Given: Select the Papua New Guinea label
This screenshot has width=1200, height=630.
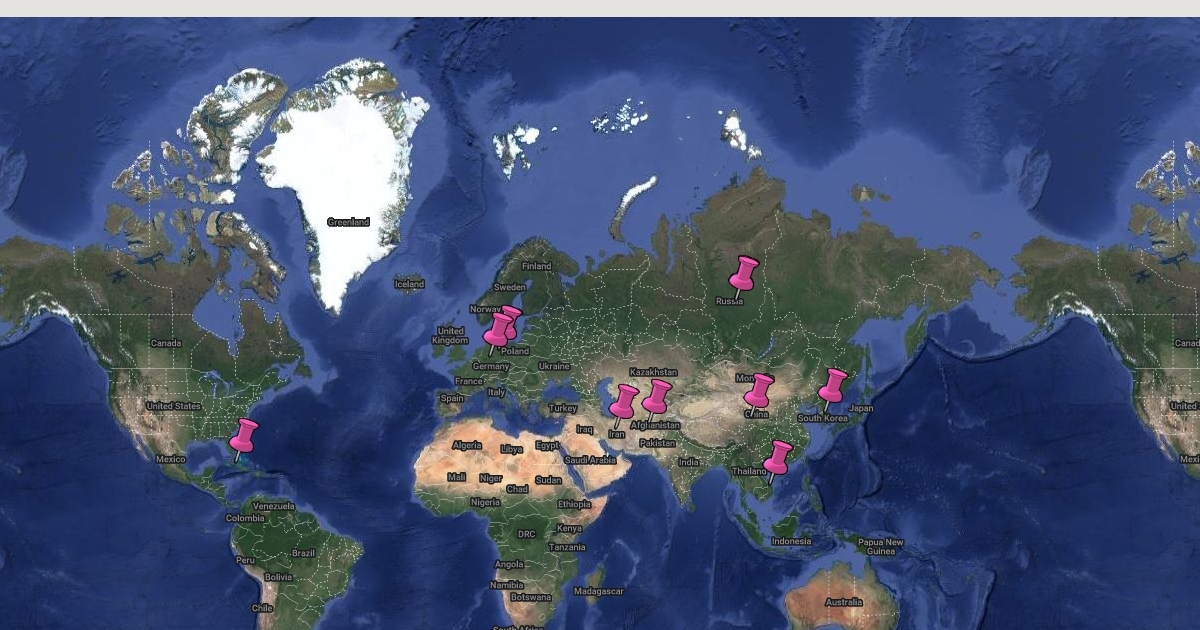Looking at the screenshot, I should pyautogui.click(x=880, y=547).
